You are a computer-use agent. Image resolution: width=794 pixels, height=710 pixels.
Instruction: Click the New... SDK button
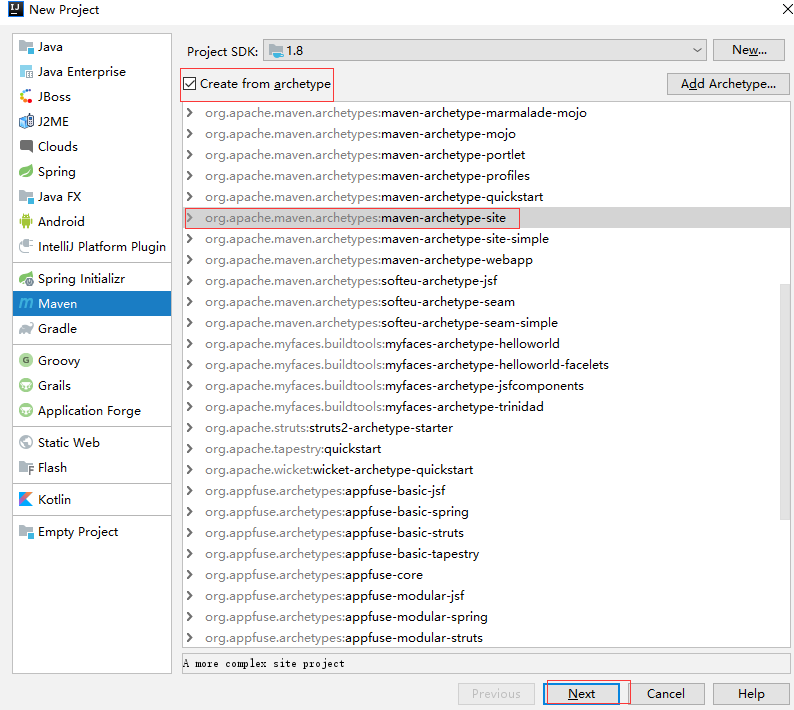[x=749, y=50]
